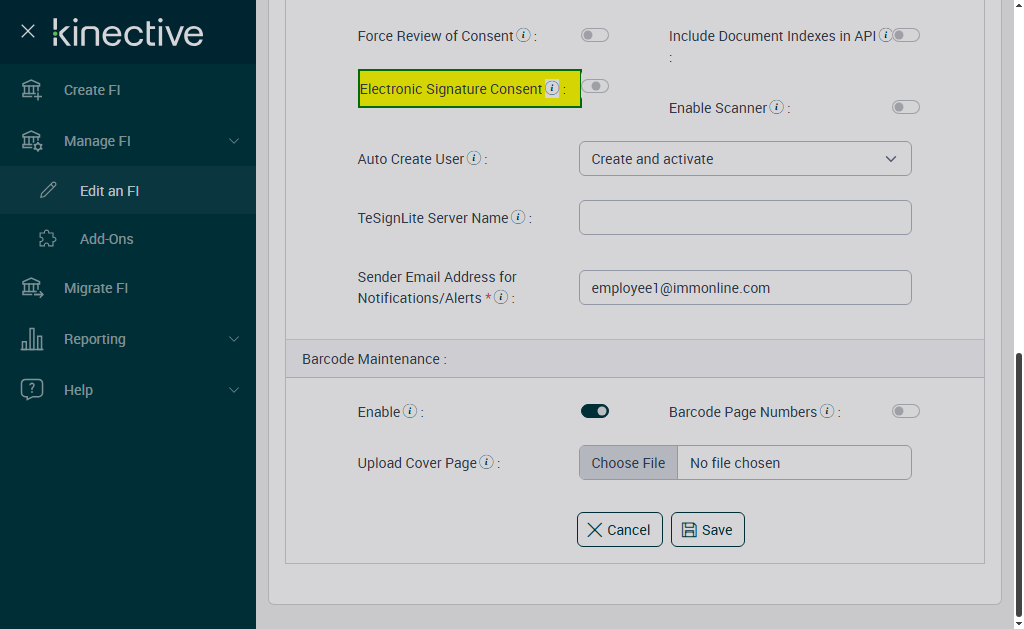The height and width of the screenshot is (629, 1024).
Task: Click the TeSignLite Server Name field
Action: coord(745,218)
